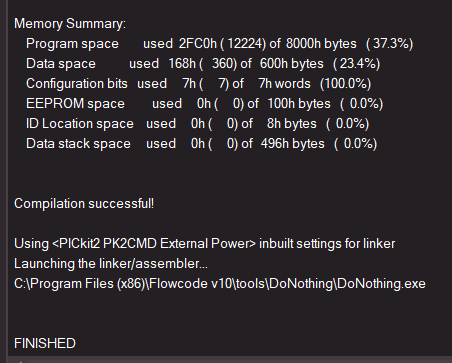Click the 'FINISHED' status line

(45, 344)
